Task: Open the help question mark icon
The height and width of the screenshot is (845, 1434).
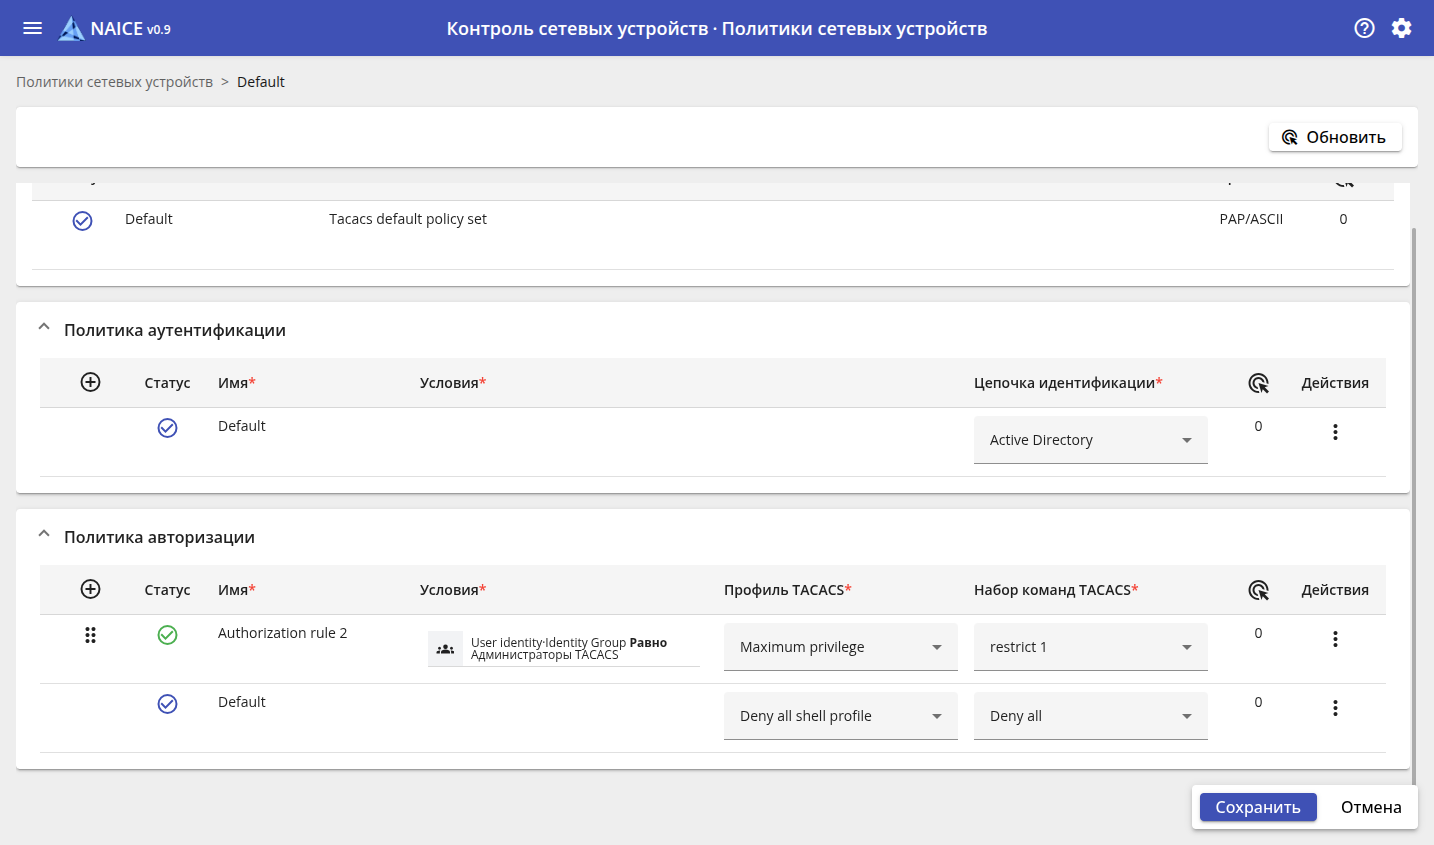Action: tap(1364, 28)
